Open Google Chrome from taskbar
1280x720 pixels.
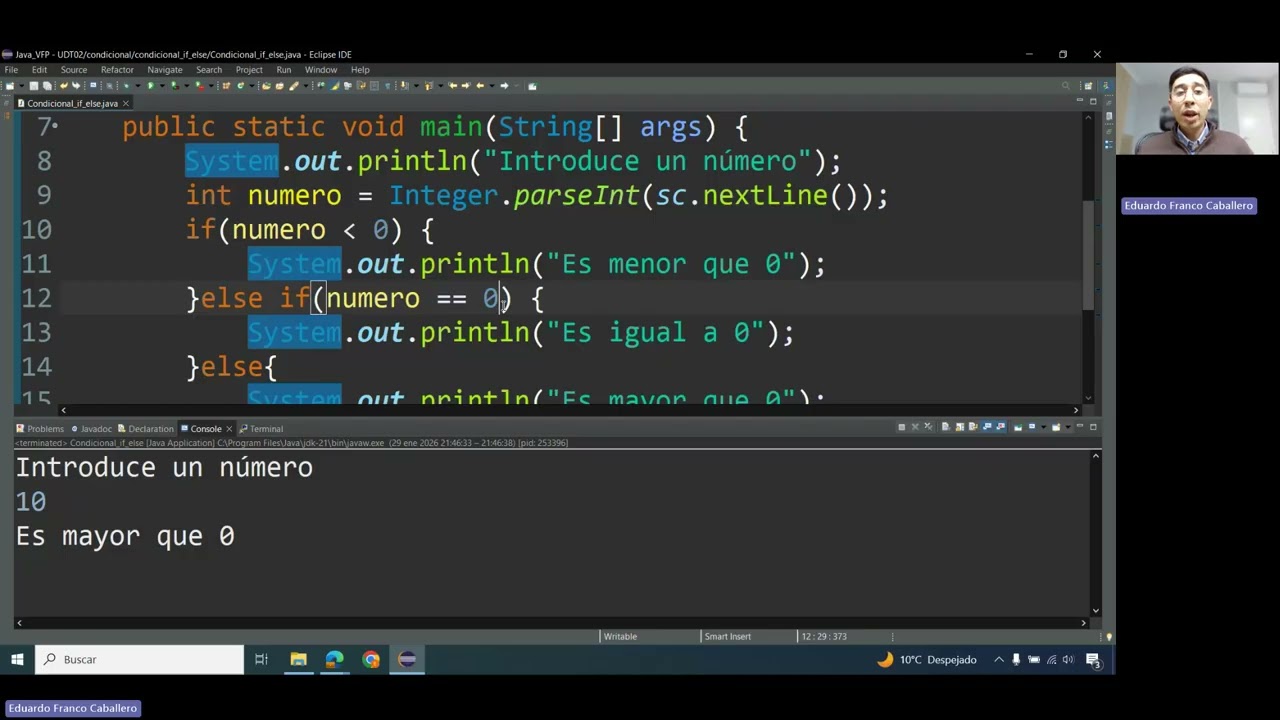tap(371, 659)
